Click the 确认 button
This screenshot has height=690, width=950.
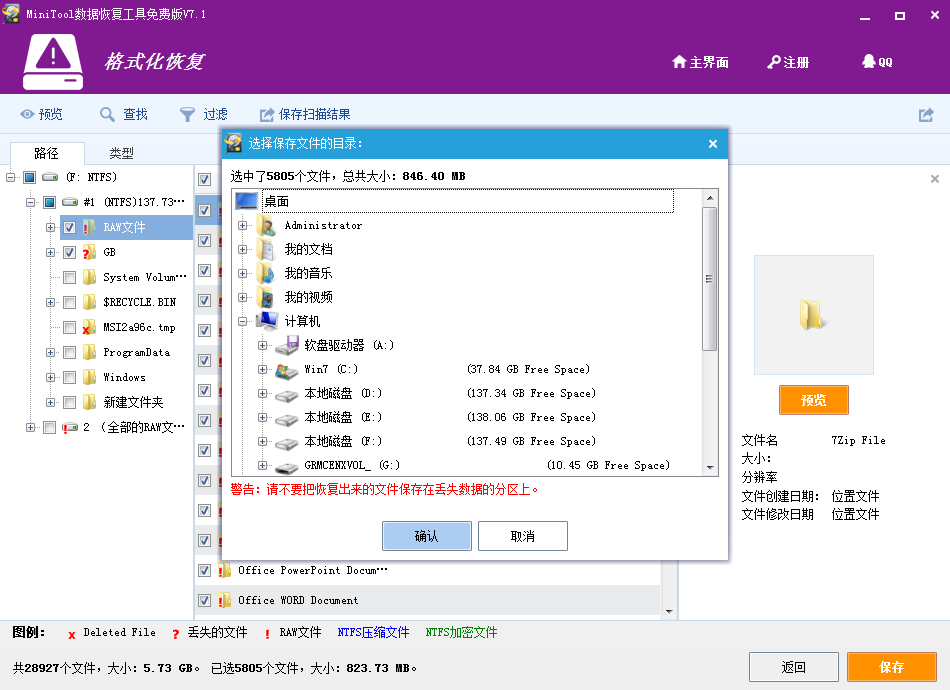(x=427, y=536)
